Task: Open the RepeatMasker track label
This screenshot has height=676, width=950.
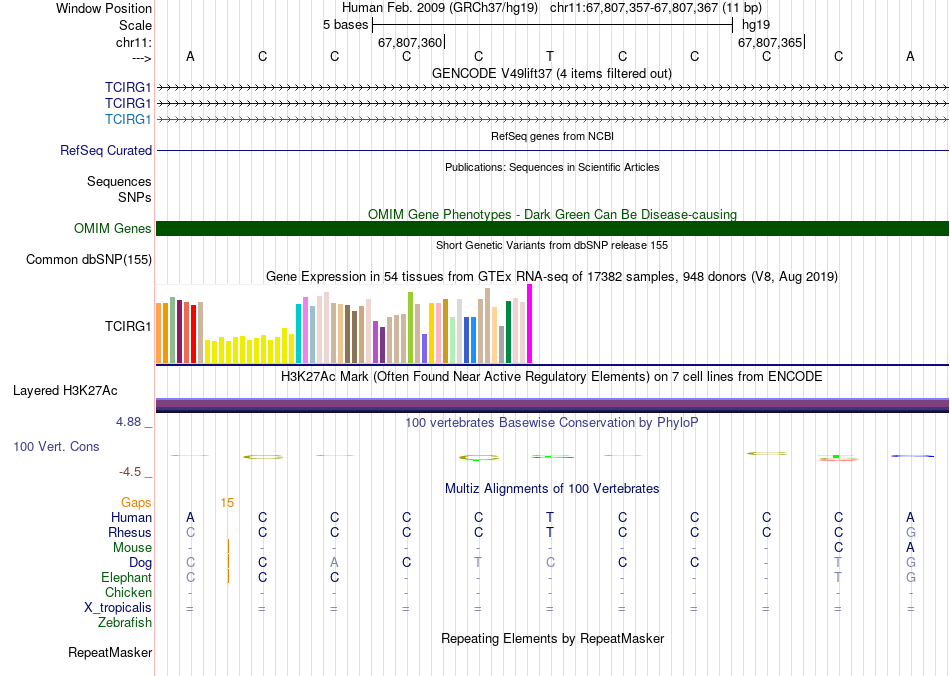Action: [x=110, y=652]
